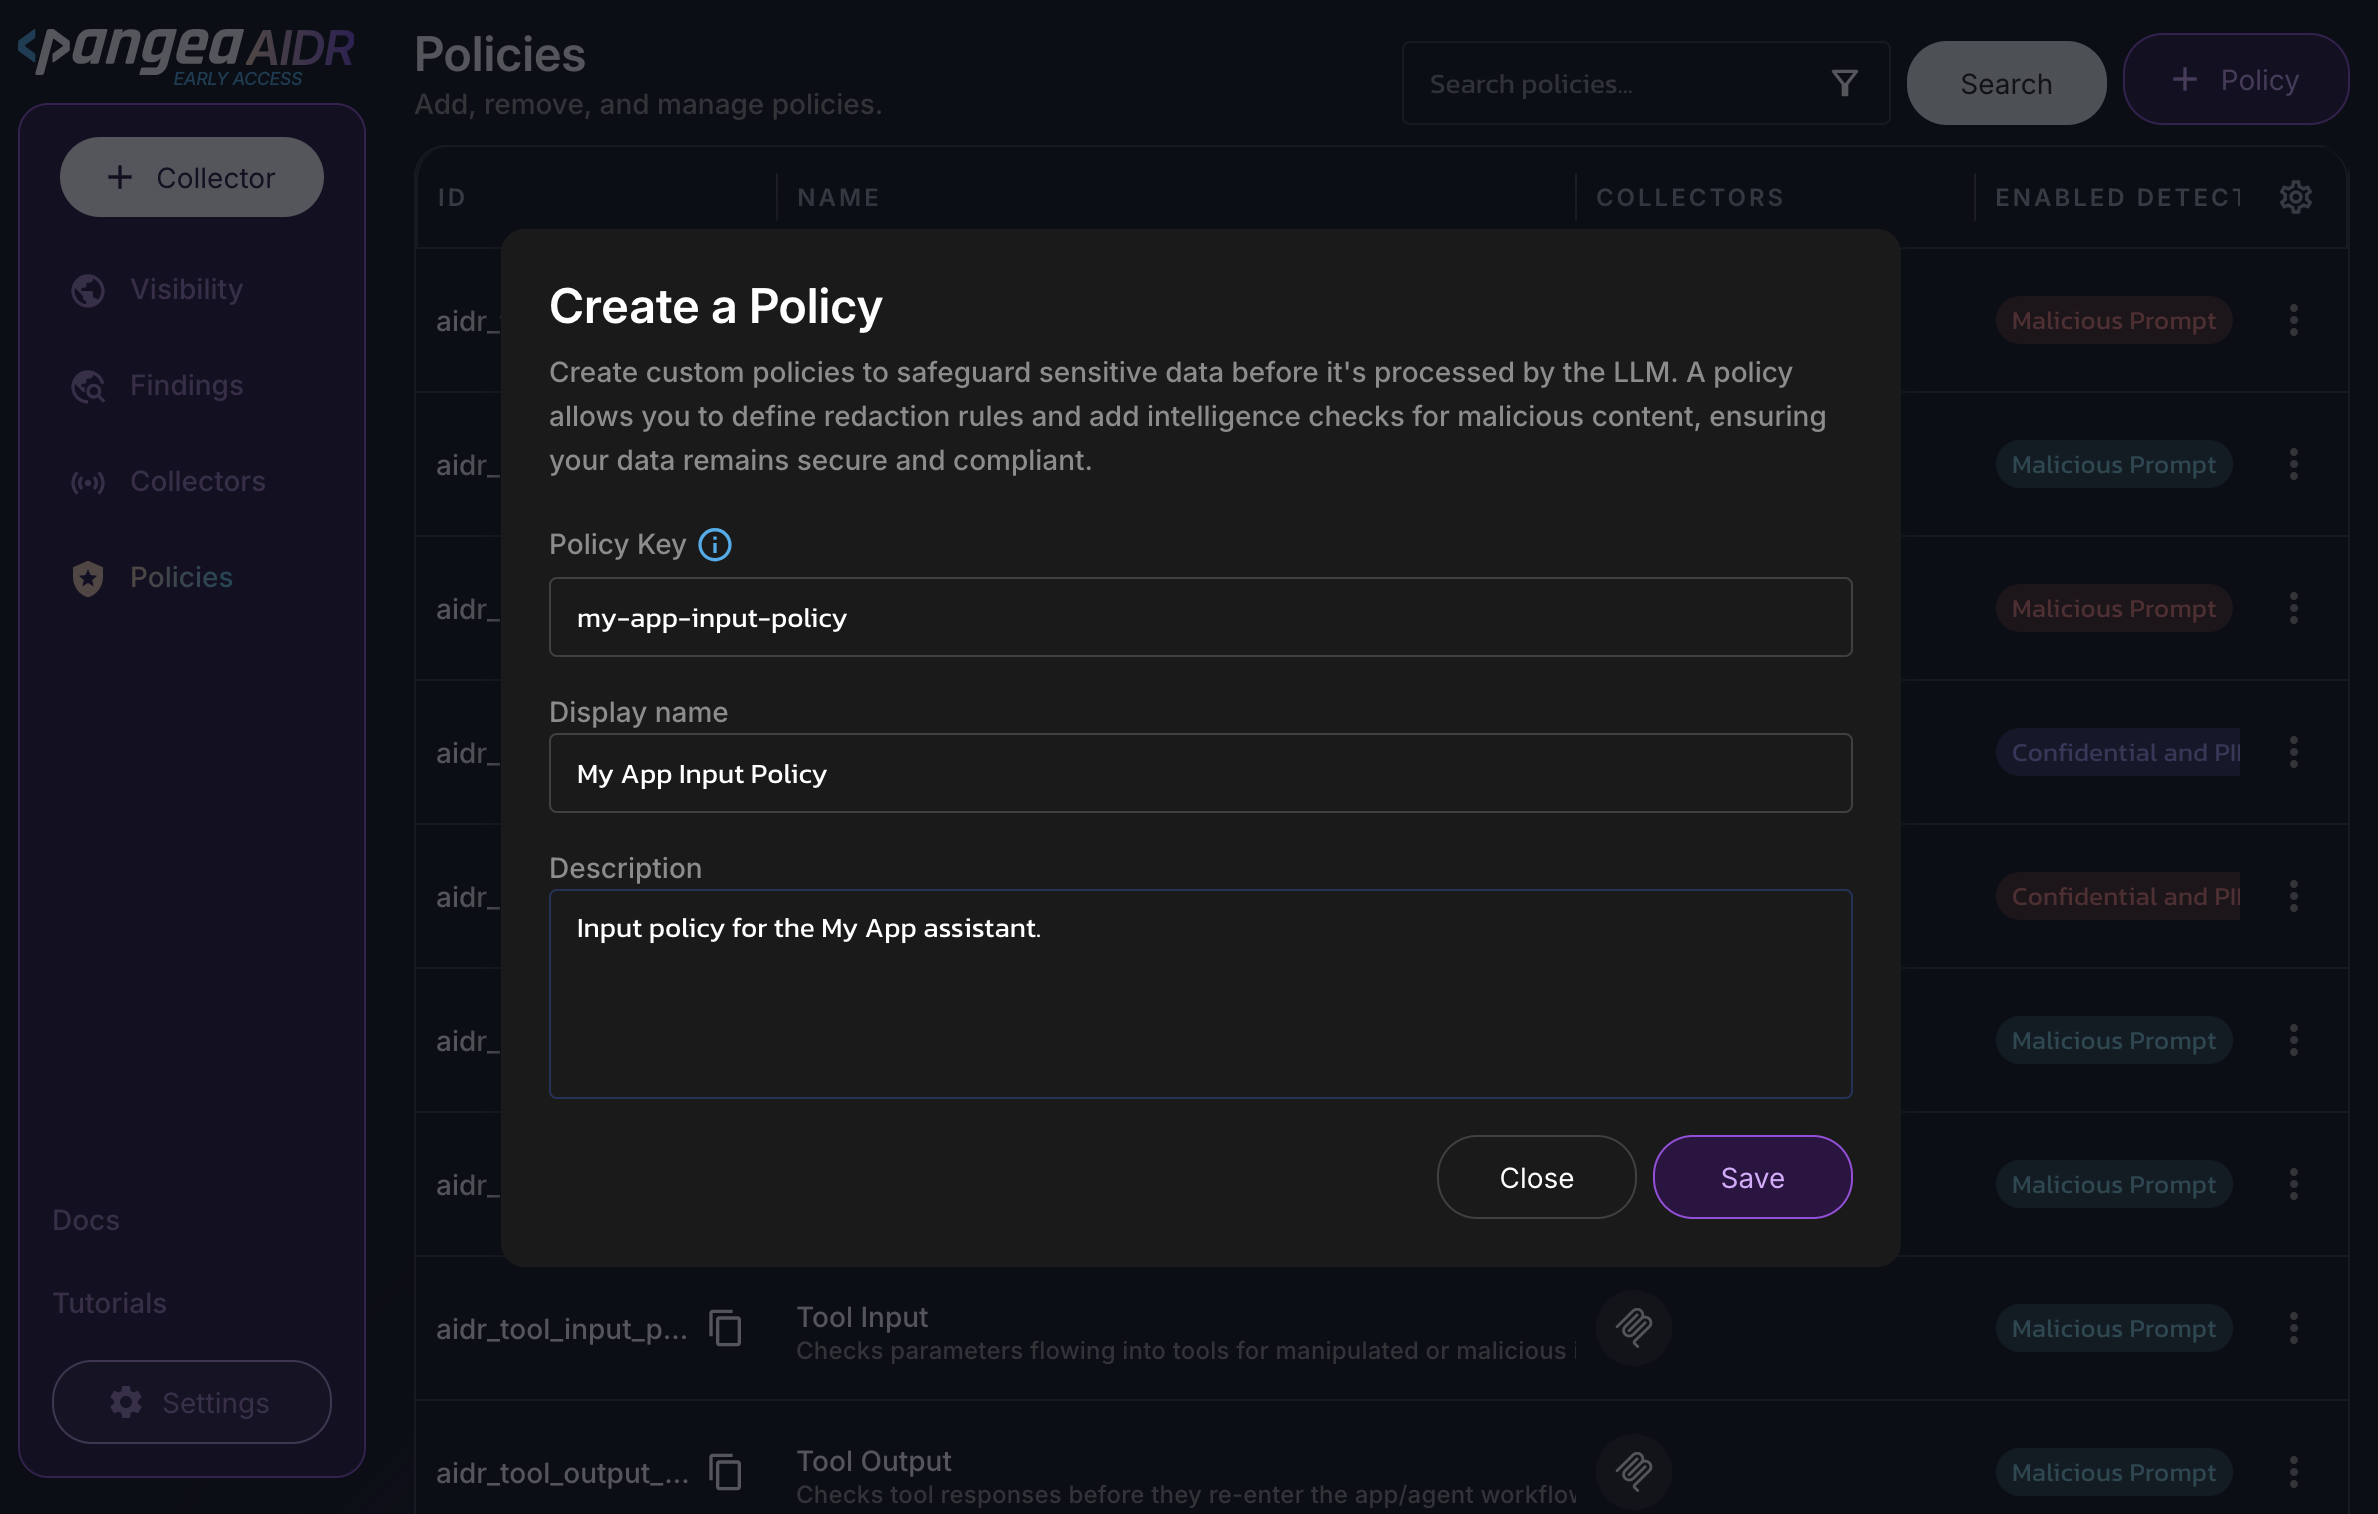Click the Policy Key input field
Screen dimensions: 2378x1514
coord(1199,617)
